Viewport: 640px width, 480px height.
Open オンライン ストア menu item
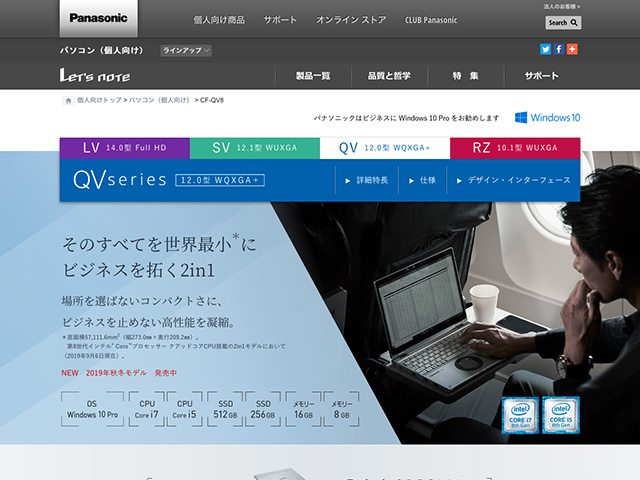[x=351, y=20]
